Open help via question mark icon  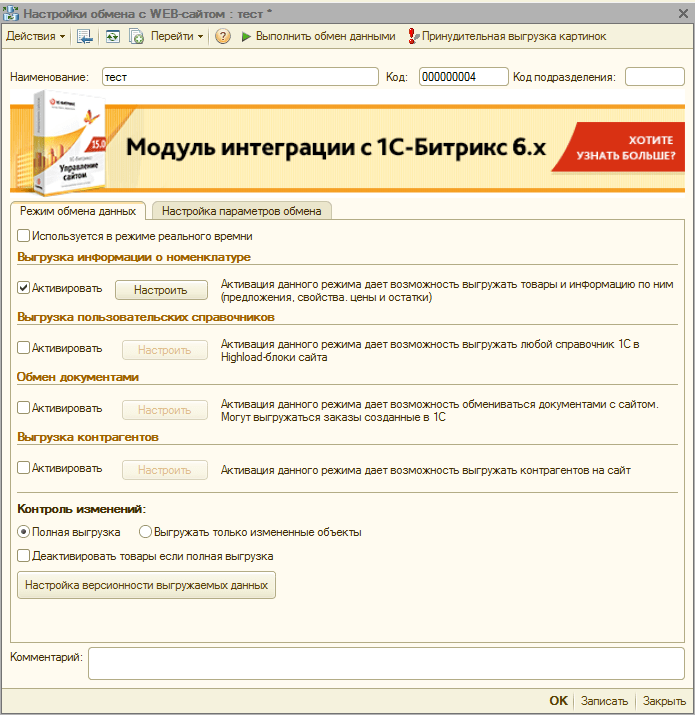click(223, 36)
